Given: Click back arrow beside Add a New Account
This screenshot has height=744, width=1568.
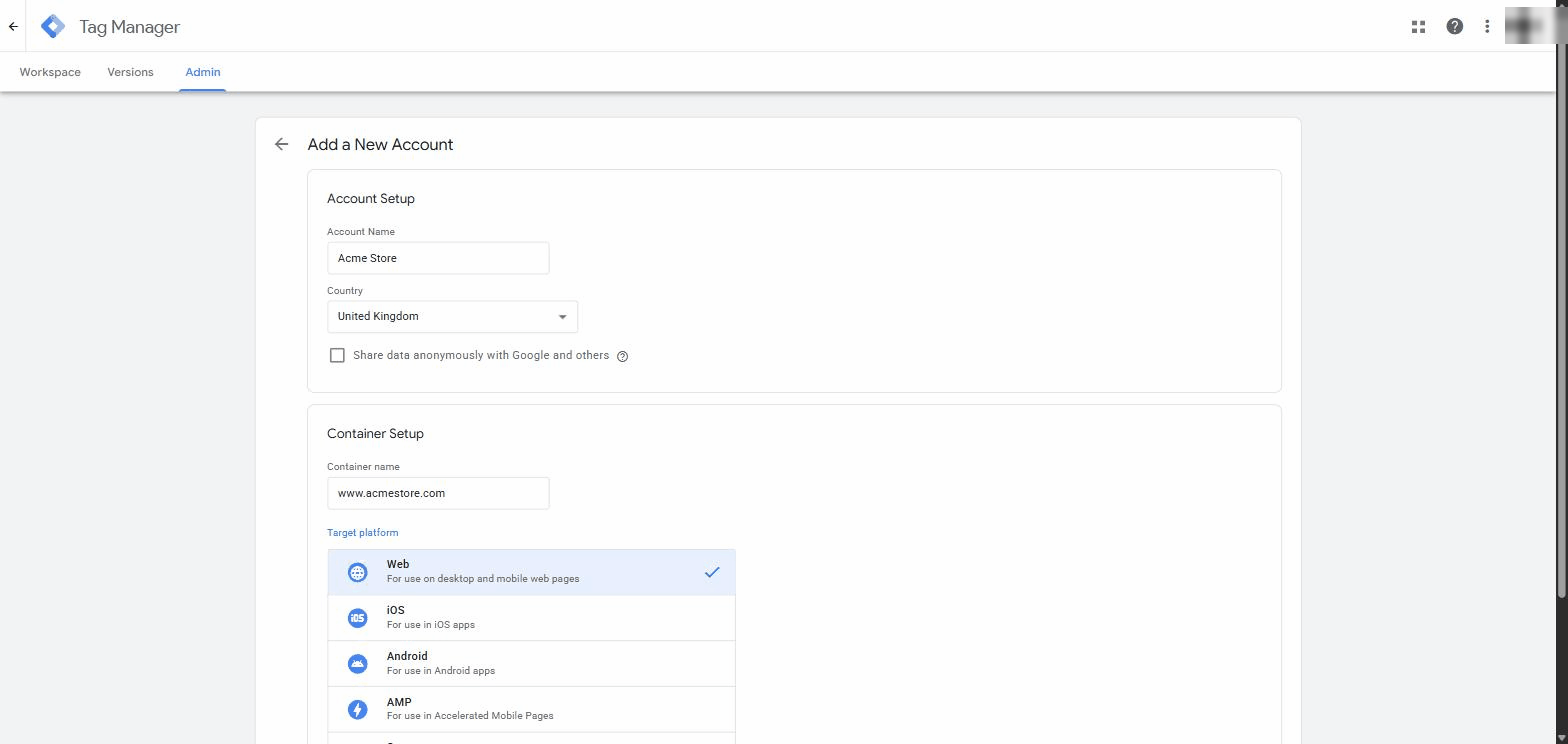Looking at the screenshot, I should pos(281,145).
